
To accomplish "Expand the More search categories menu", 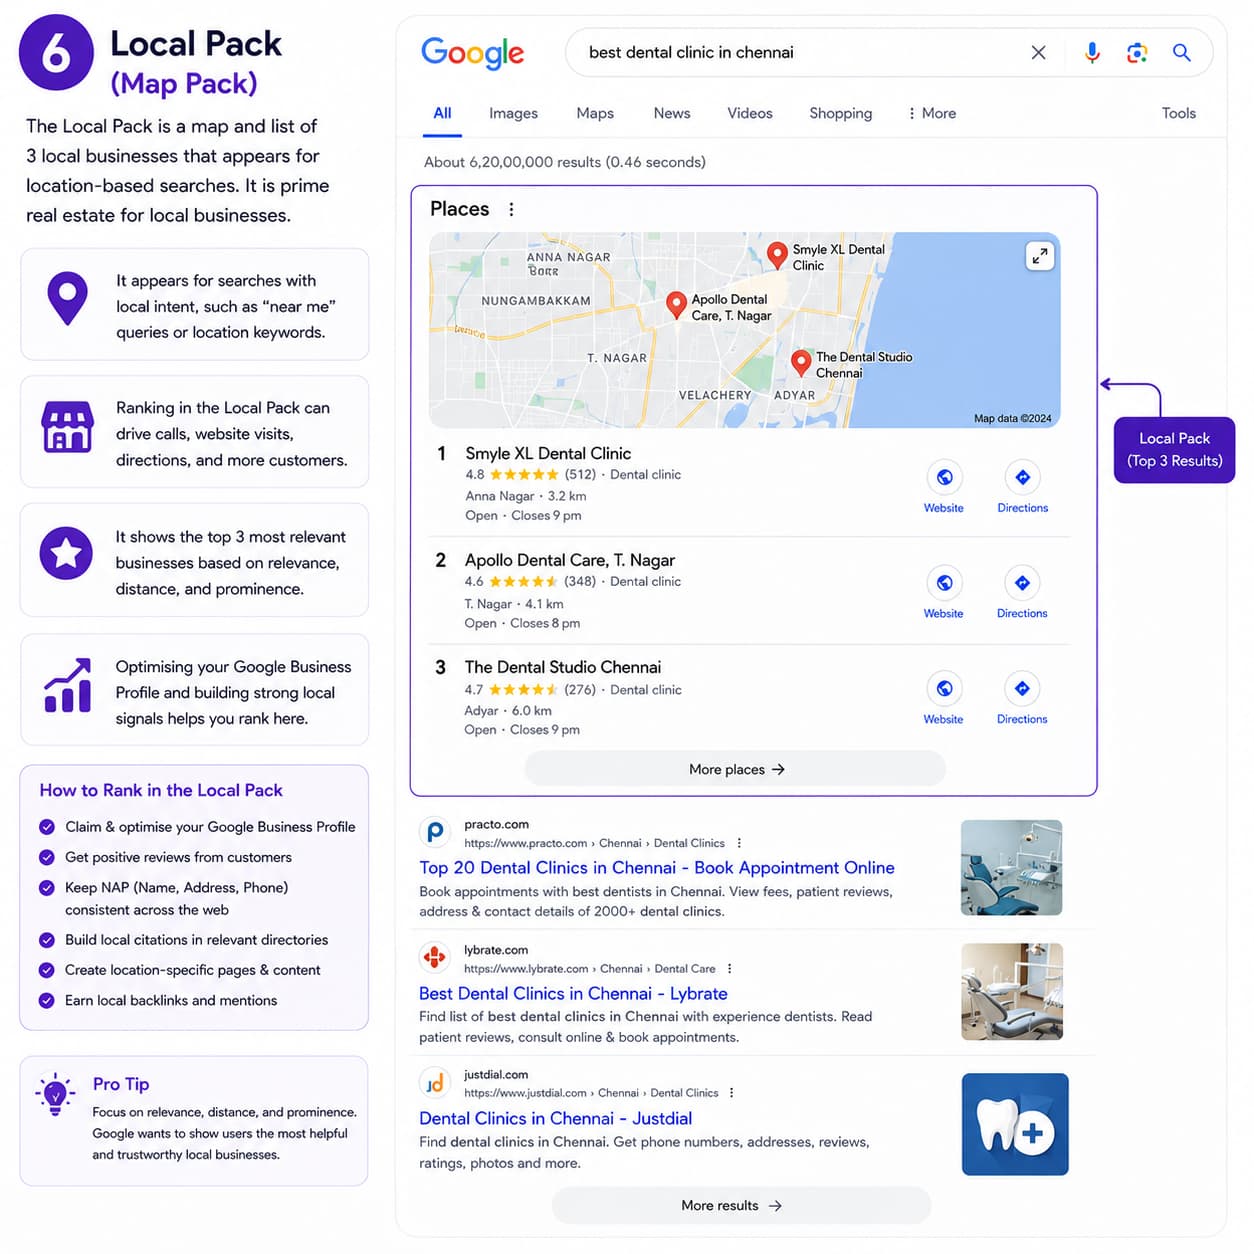I will pyautogui.click(x=931, y=113).
